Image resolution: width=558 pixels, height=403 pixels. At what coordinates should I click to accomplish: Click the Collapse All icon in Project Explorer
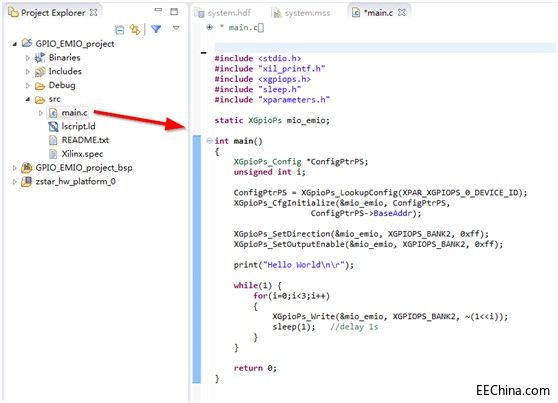tap(120, 30)
